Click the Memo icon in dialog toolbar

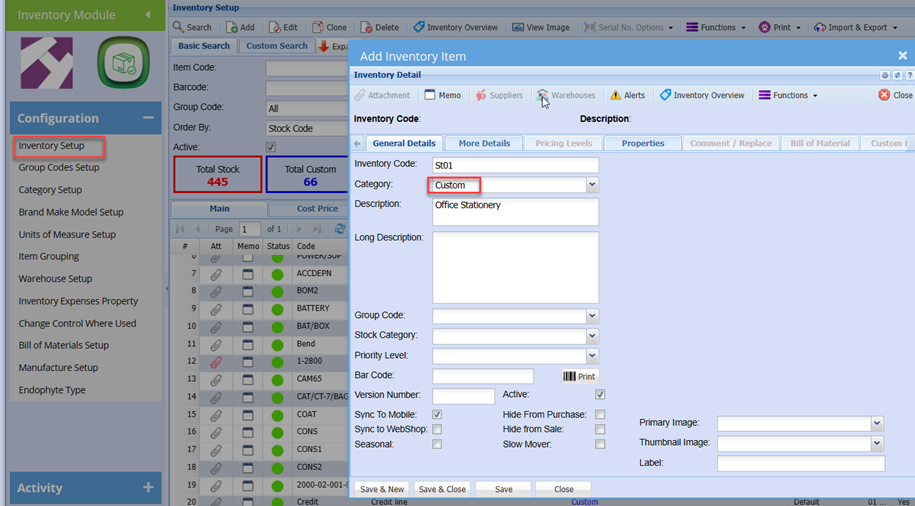pyautogui.click(x=430, y=95)
